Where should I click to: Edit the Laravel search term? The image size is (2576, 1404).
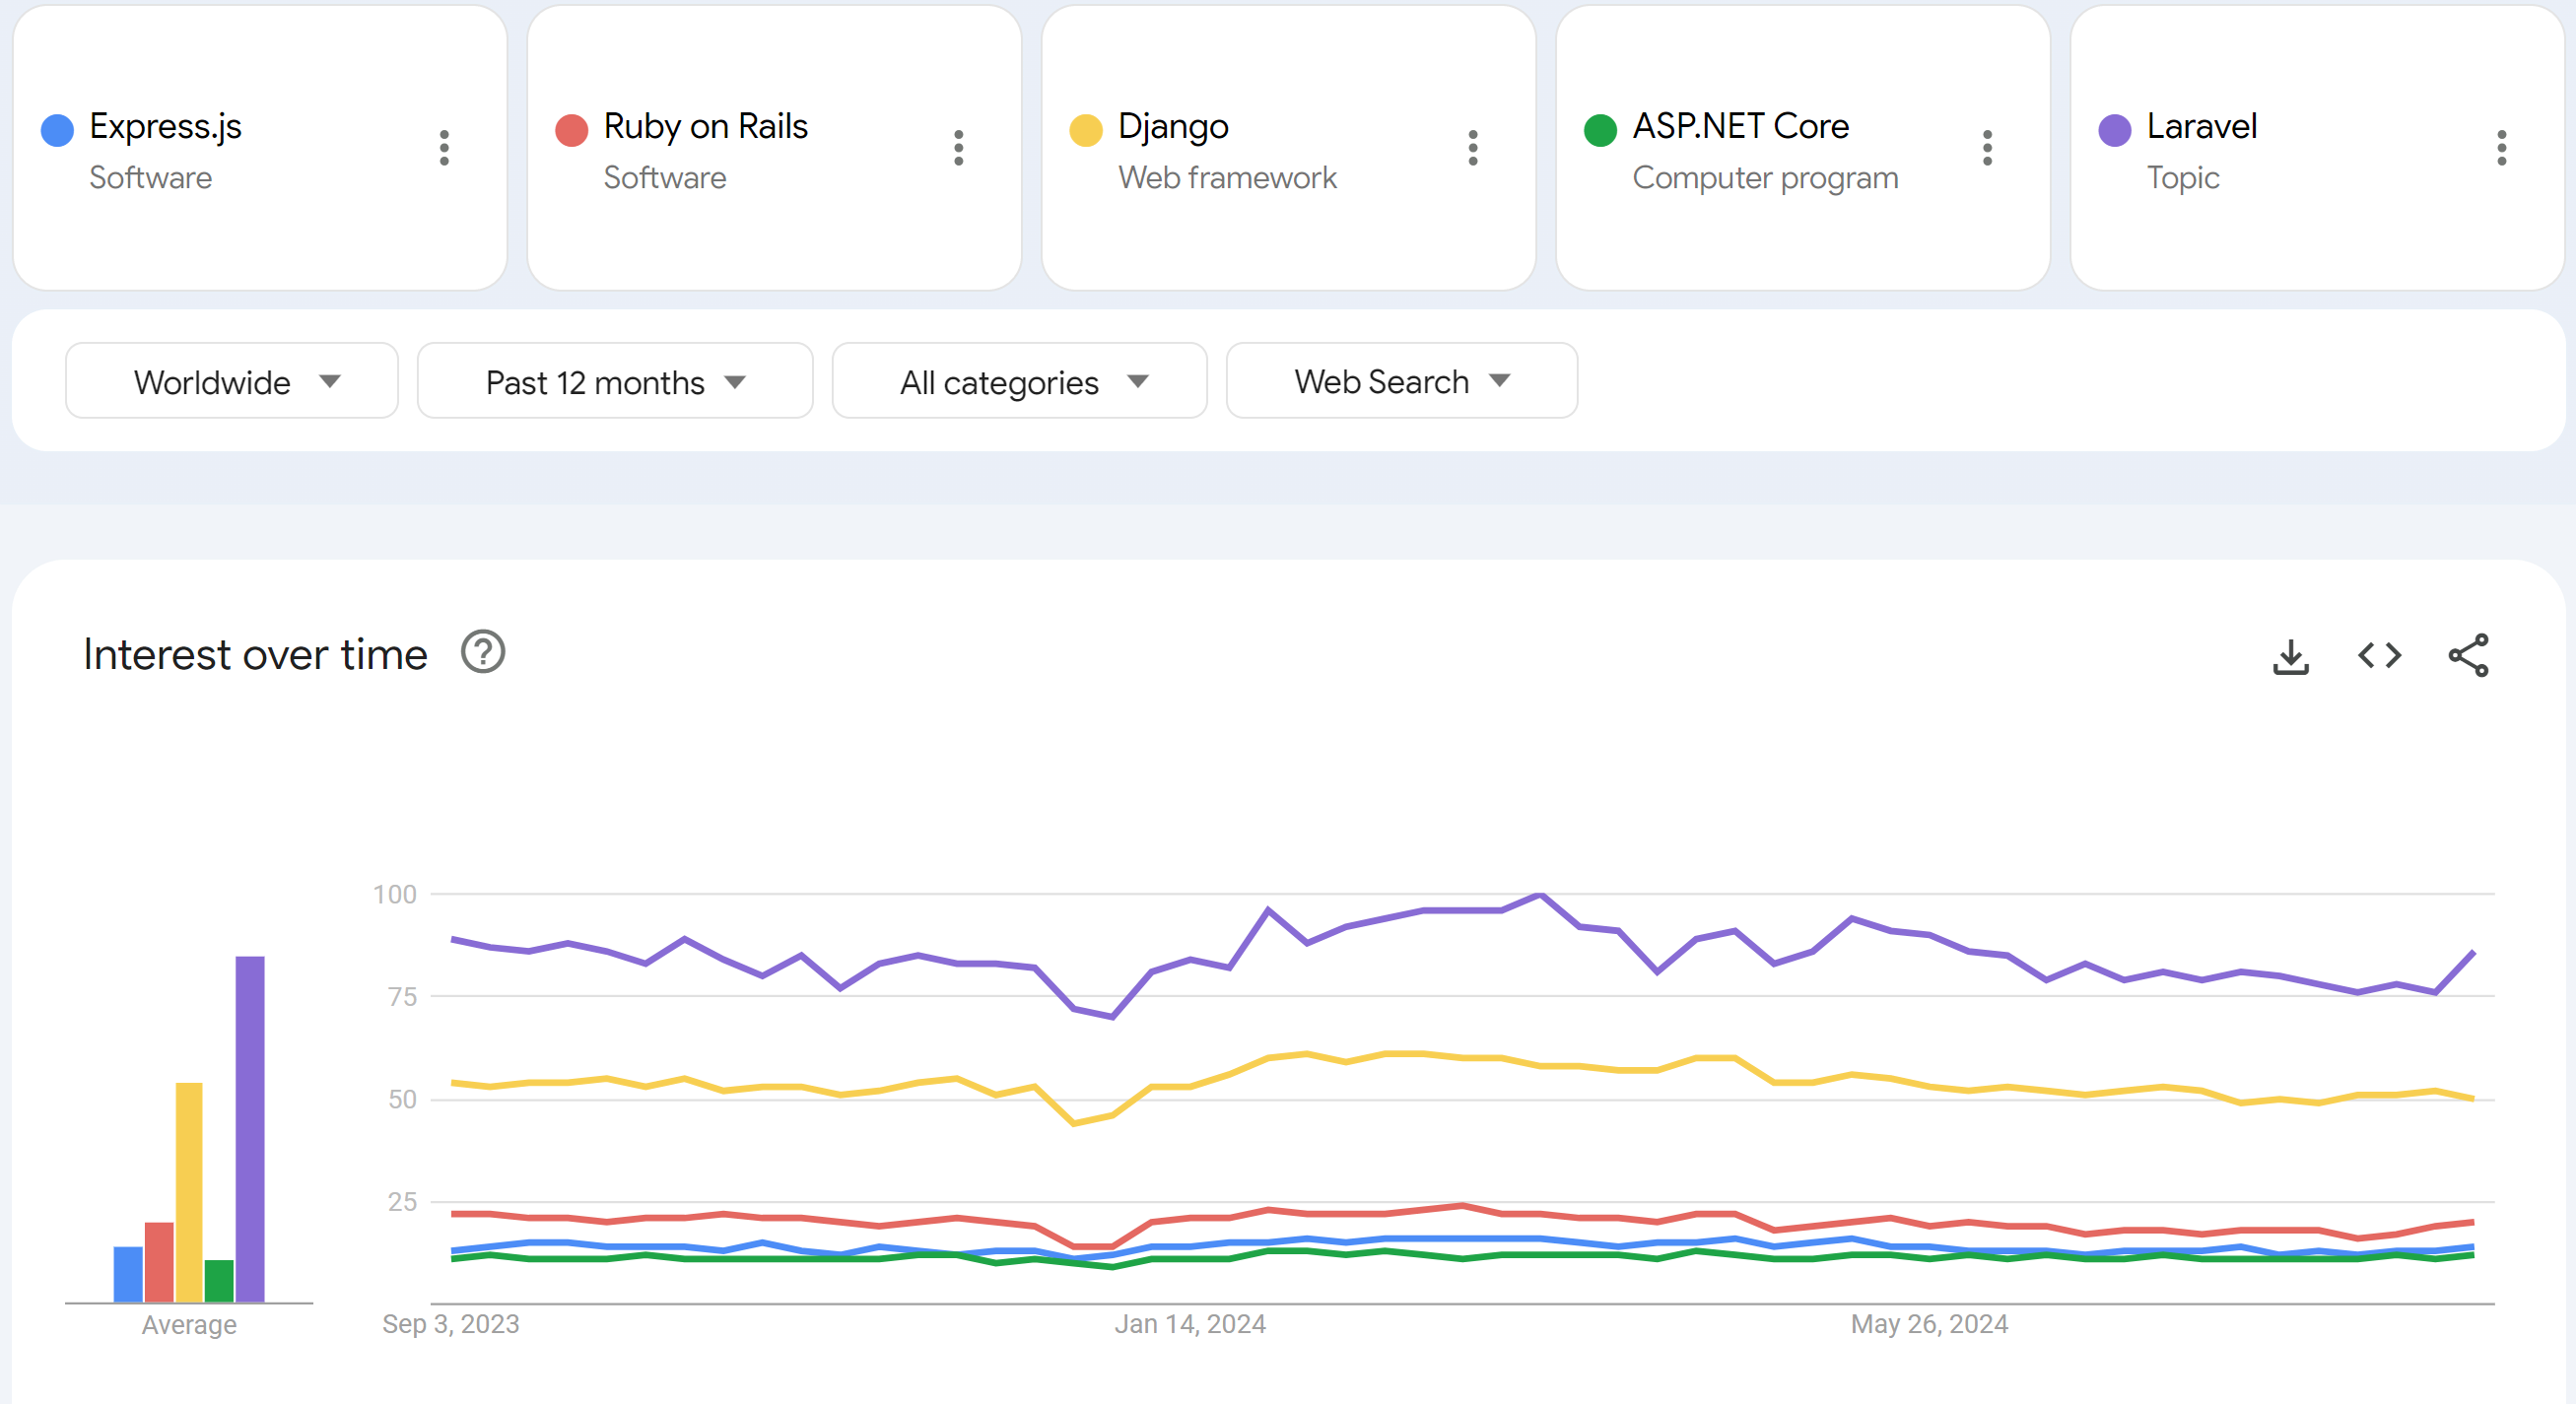2201,127
